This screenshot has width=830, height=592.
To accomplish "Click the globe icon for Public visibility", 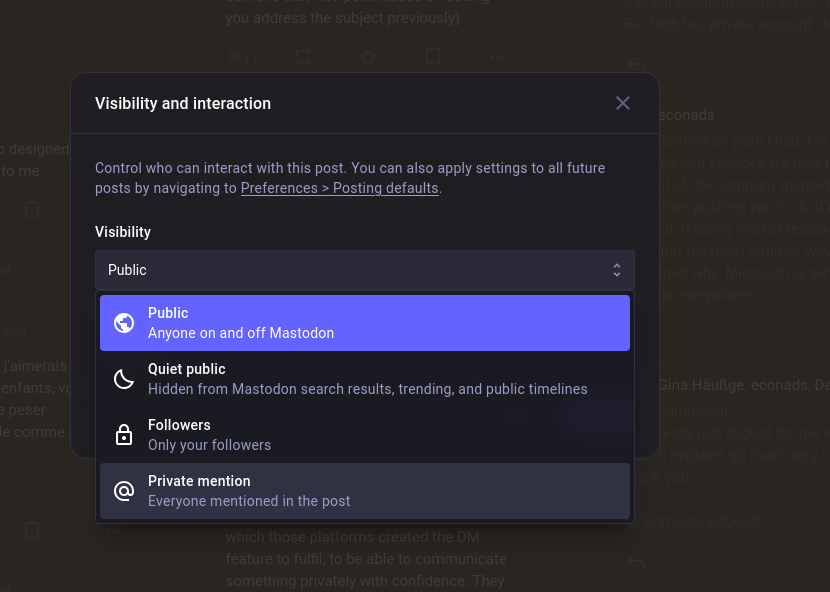I will click(124, 323).
